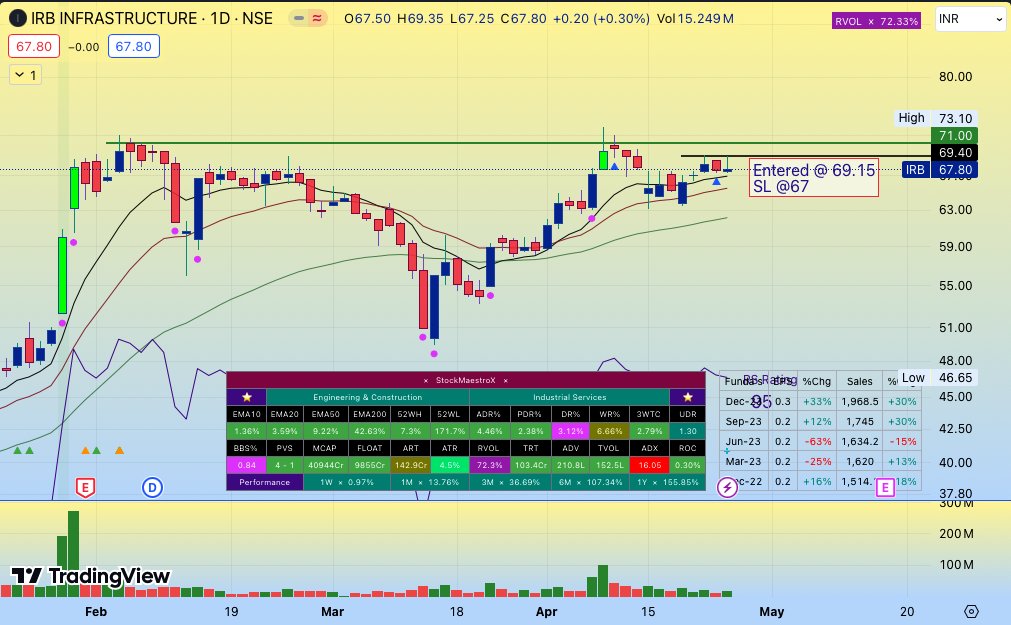Select the black 69.40 price line label
The image size is (1011, 625).
coord(955,153)
